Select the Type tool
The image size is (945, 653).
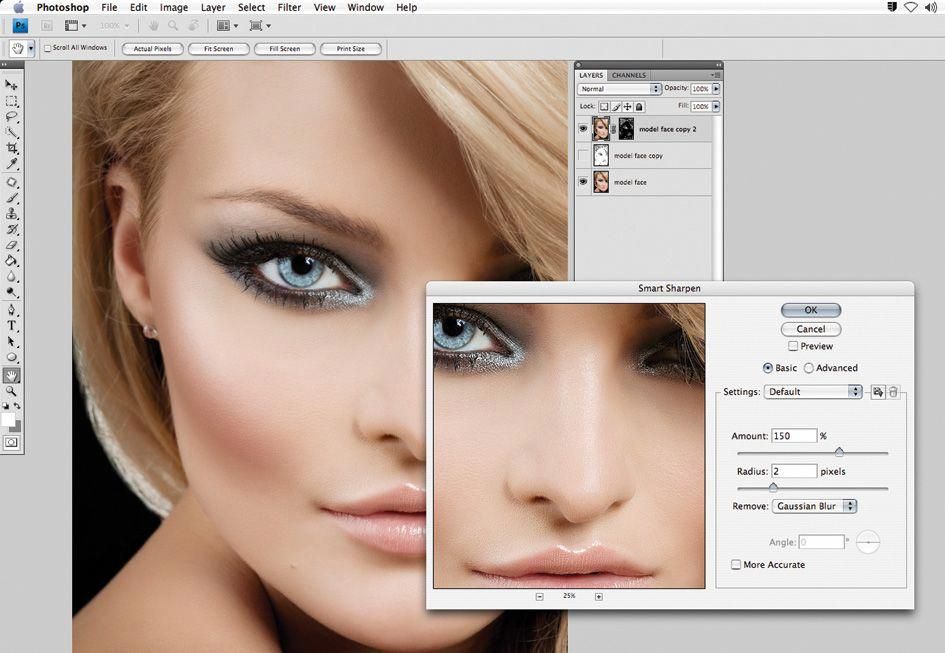pos(12,326)
